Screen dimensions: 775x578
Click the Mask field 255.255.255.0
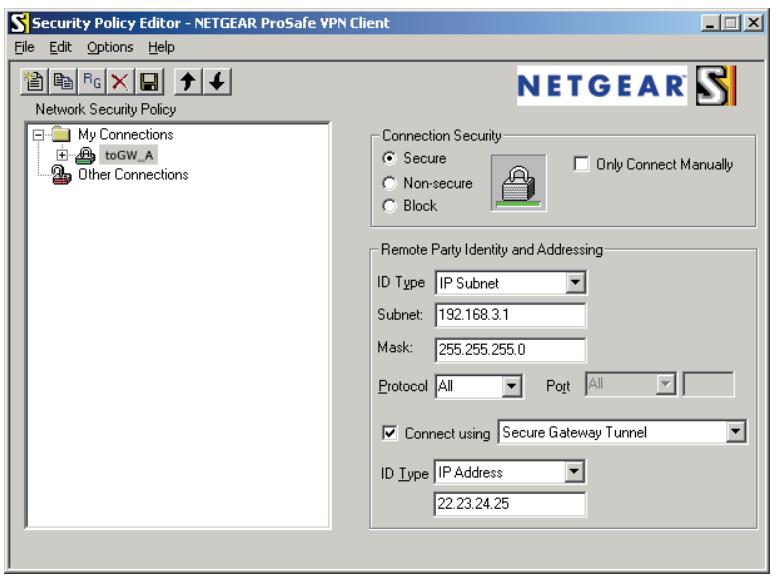(x=511, y=350)
